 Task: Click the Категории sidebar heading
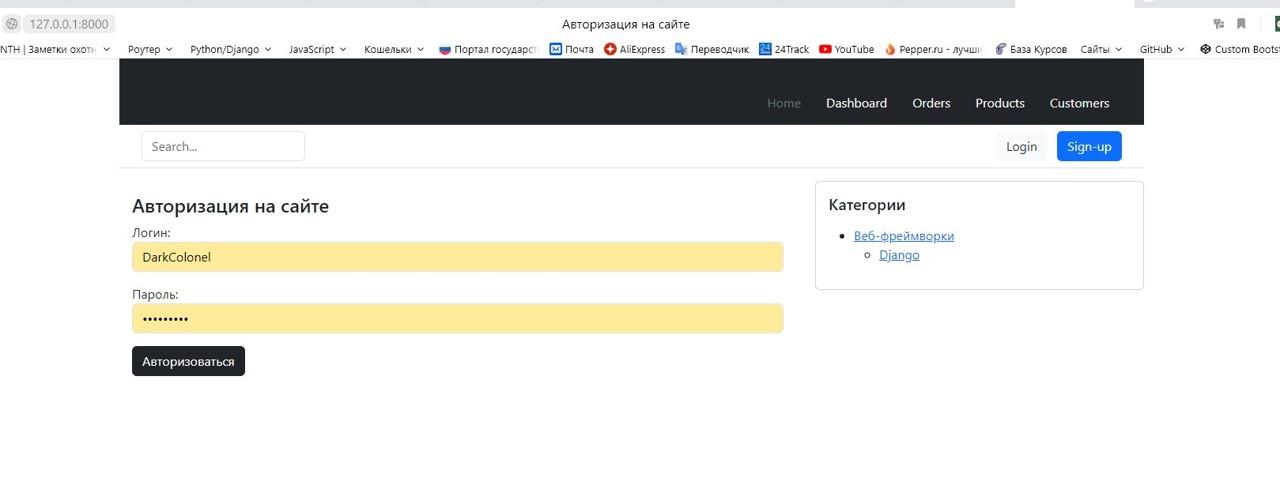click(867, 205)
